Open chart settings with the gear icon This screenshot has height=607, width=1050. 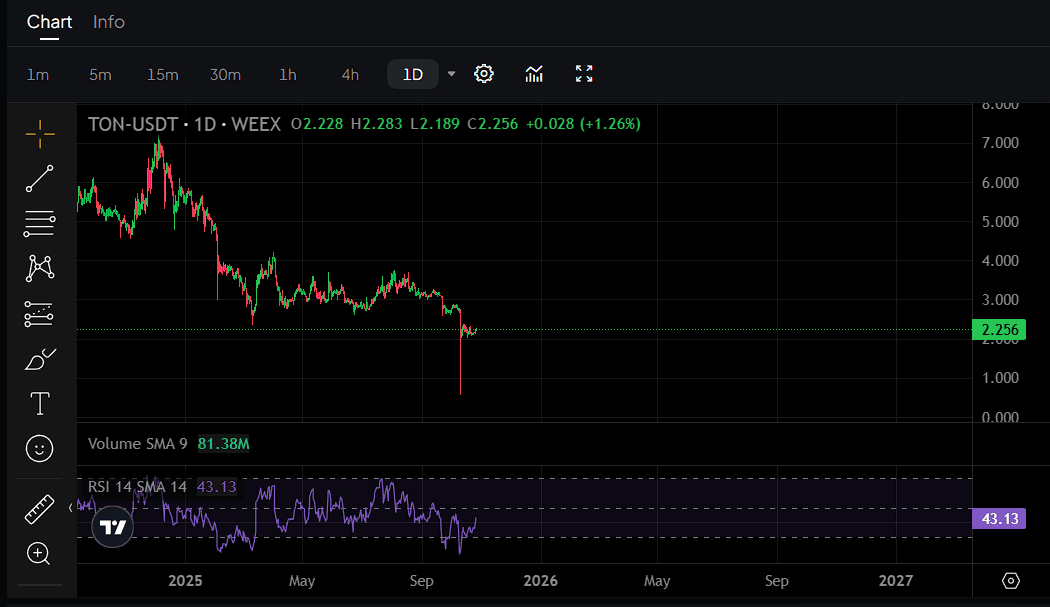484,73
